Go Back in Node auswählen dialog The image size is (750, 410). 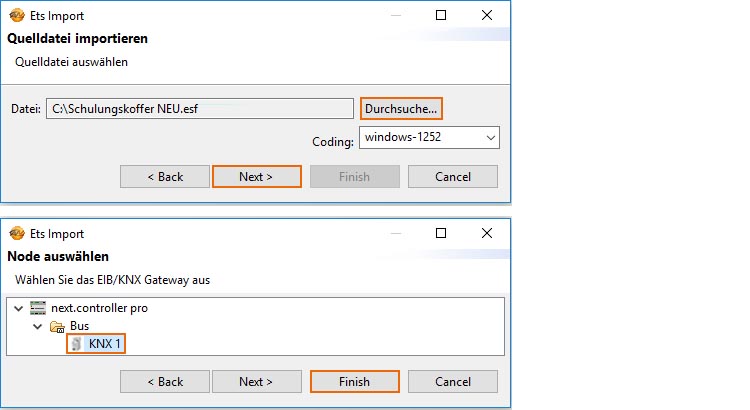(x=165, y=382)
